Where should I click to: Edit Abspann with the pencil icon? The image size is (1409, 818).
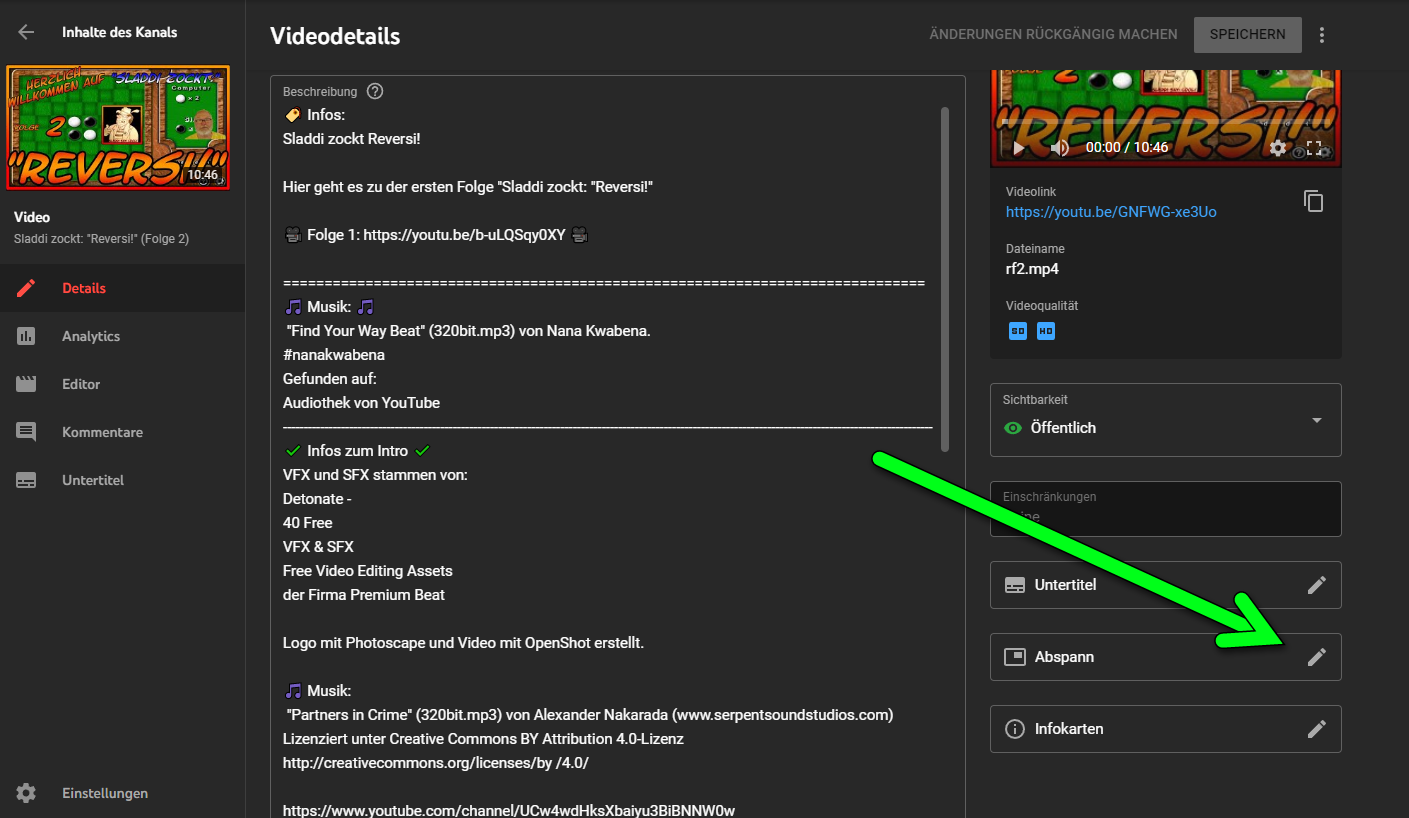(x=1317, y=657)
